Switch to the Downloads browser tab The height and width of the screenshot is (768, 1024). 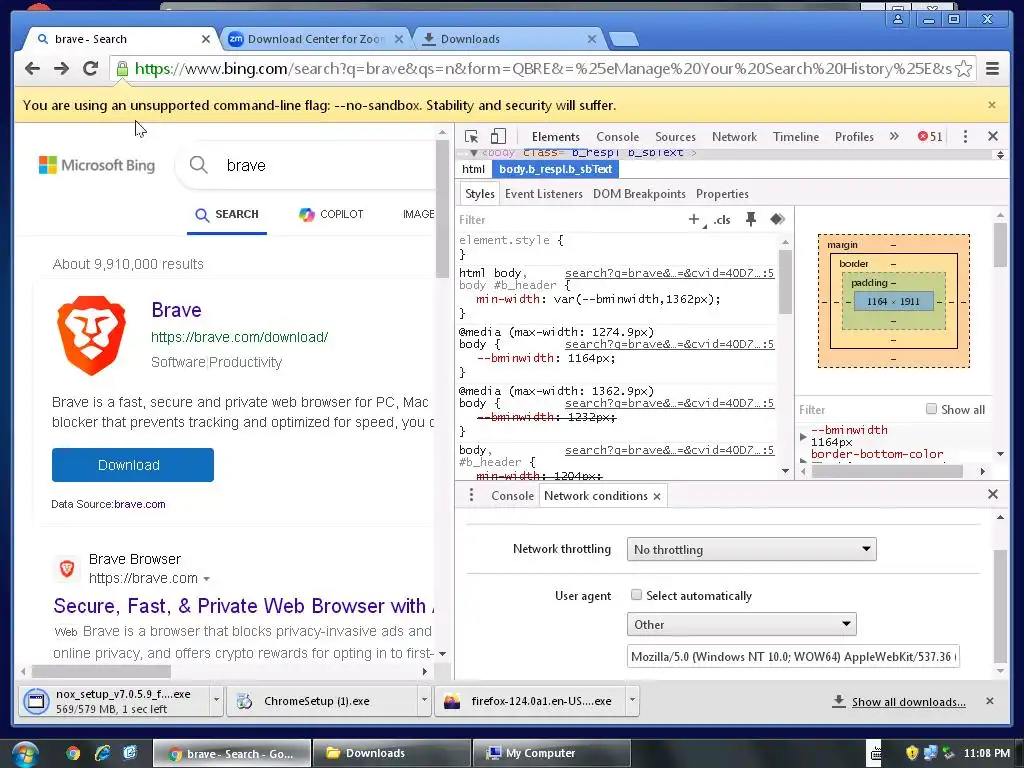[x=509, y=39]
